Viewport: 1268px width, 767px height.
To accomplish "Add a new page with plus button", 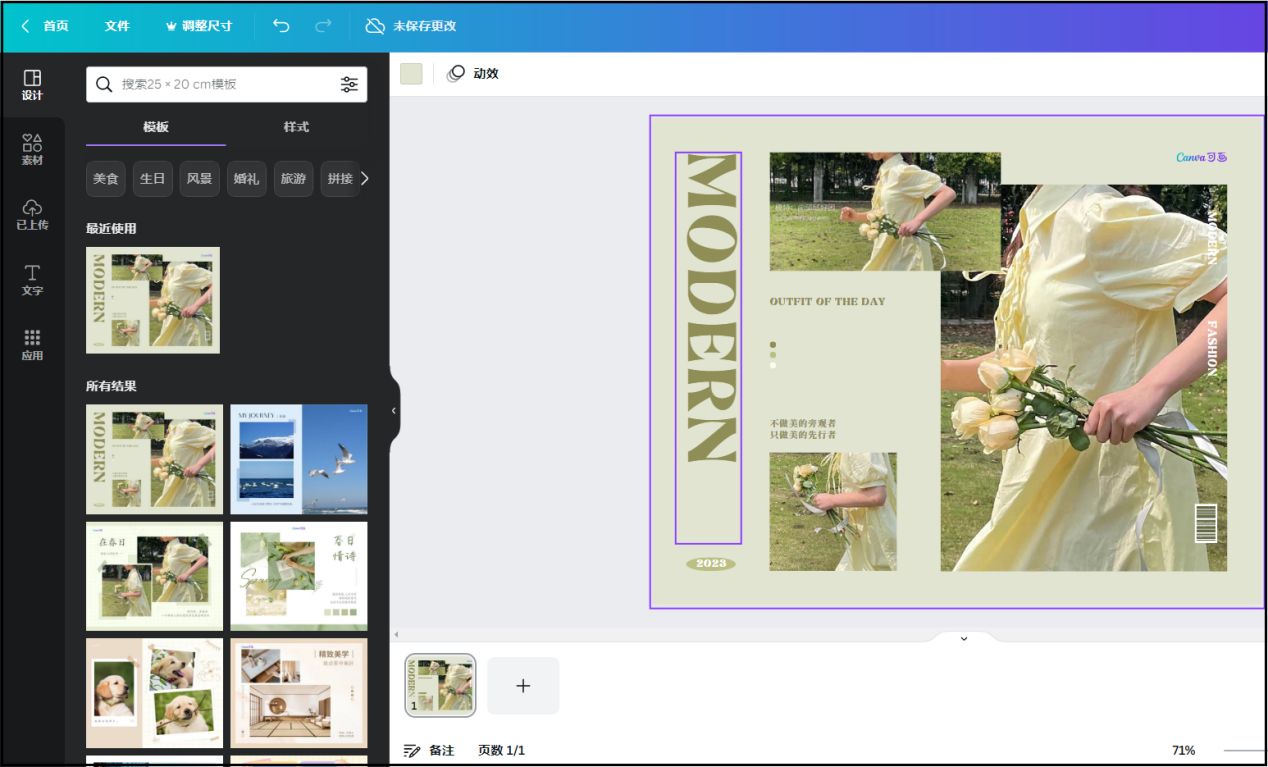I will 523,686.
